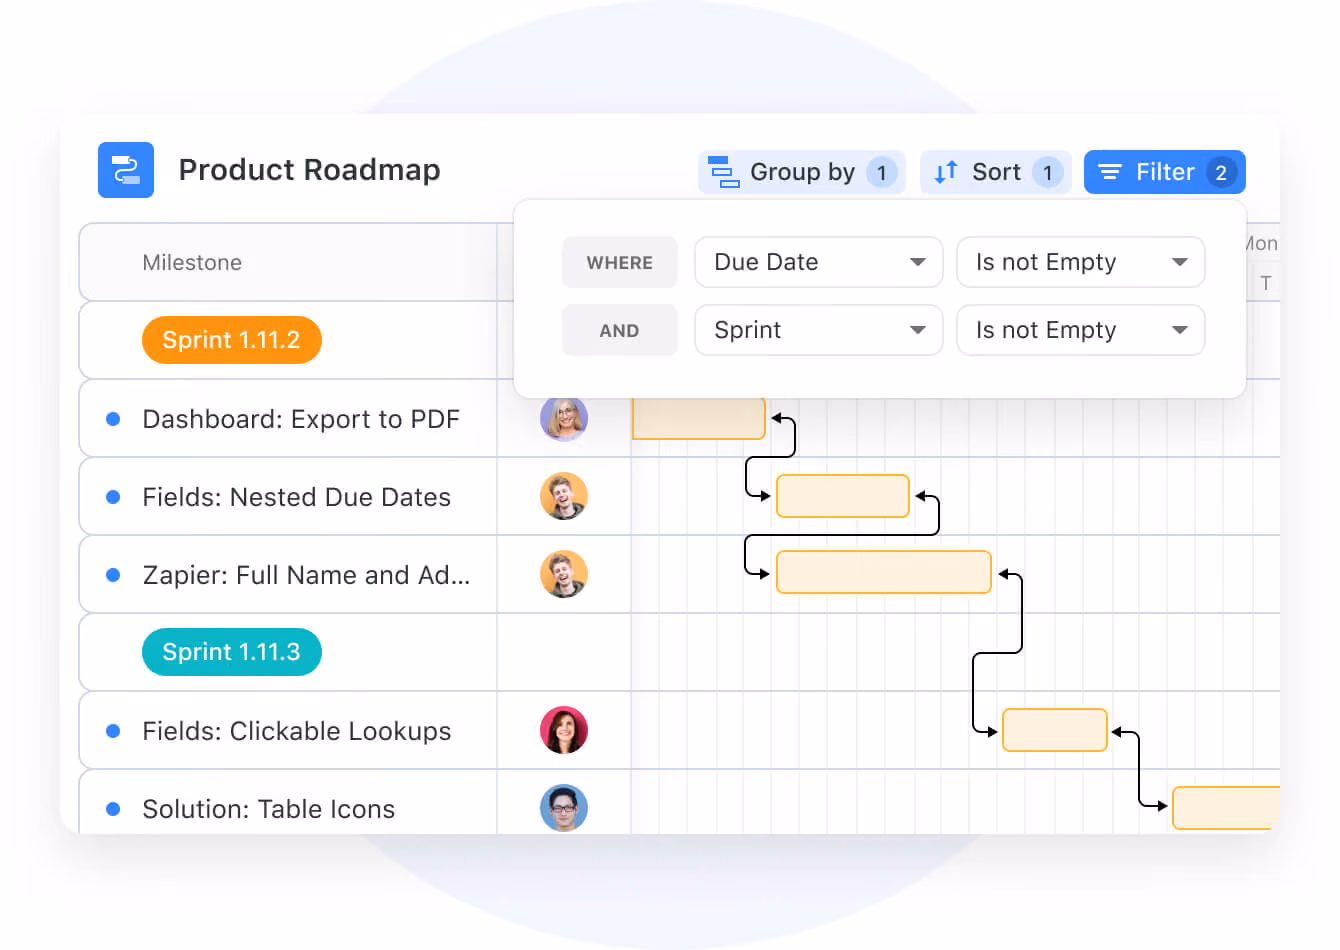Click blue status dot for Fields: Clickable Lookups

[x=113, y=731]
